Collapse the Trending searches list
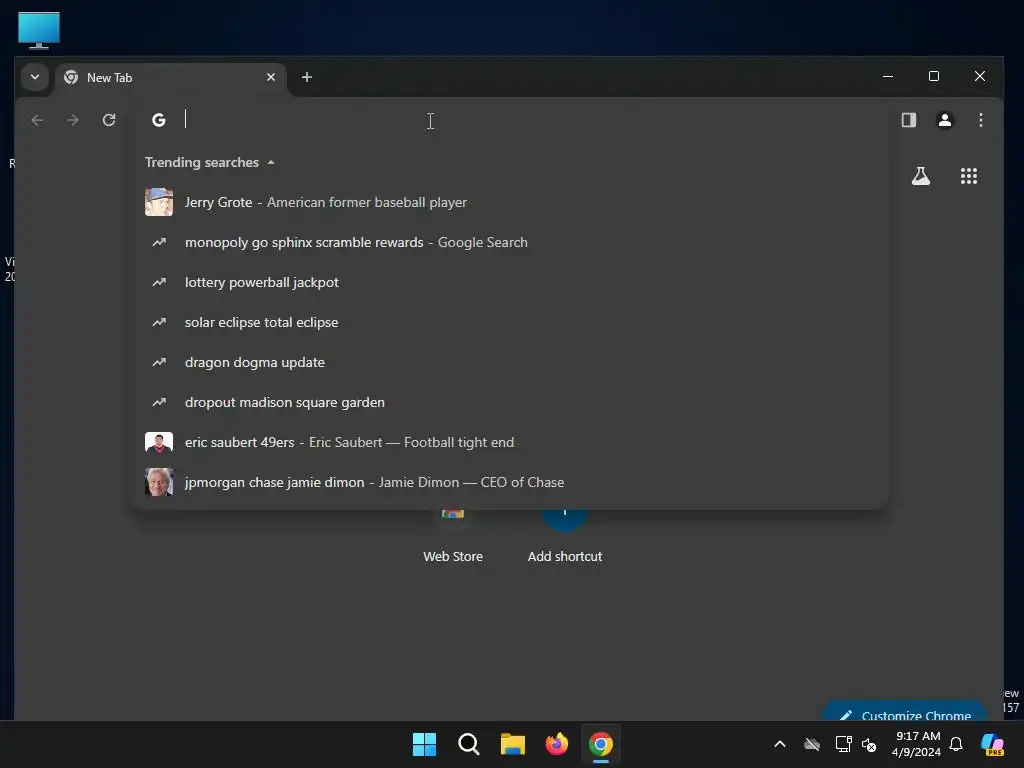Image resolution: width=1024 pixels, height=768 pixels. (x=210, y=162)
